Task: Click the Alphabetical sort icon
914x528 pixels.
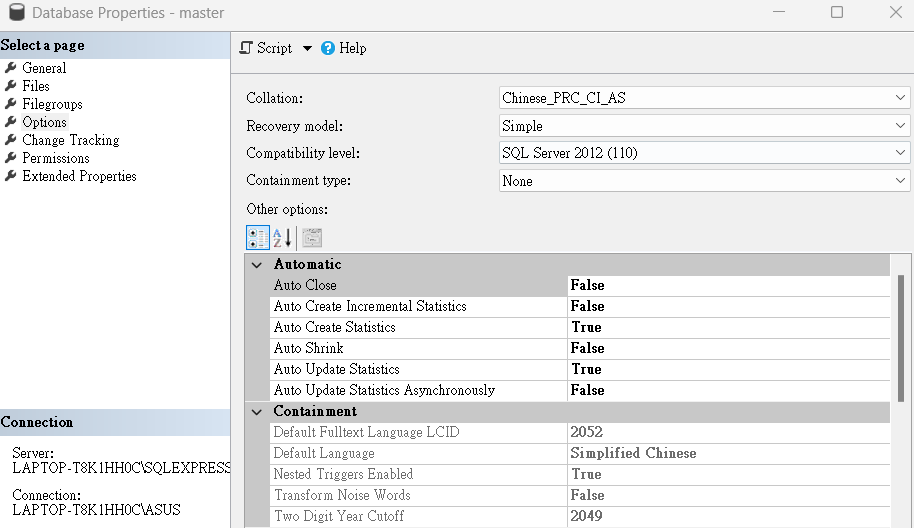Action: (x=283, y=238)
